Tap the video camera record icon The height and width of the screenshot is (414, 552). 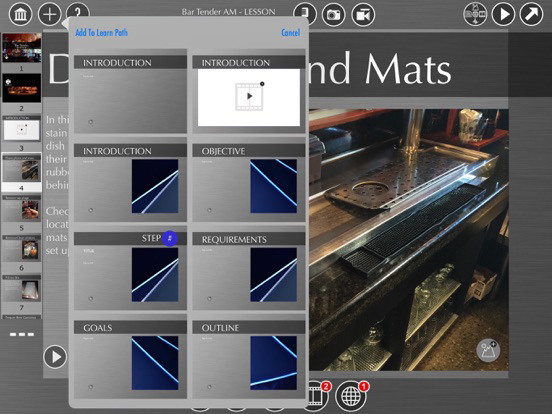tap(363, 14)
